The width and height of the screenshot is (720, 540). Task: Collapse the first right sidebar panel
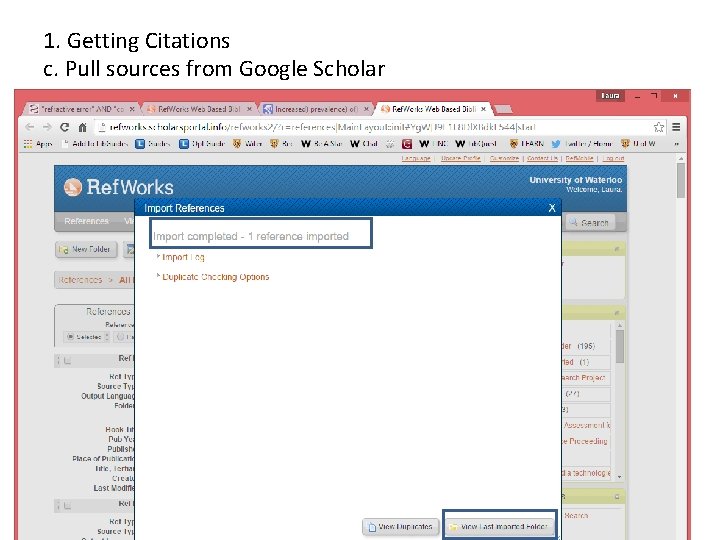tap(617, 249)
